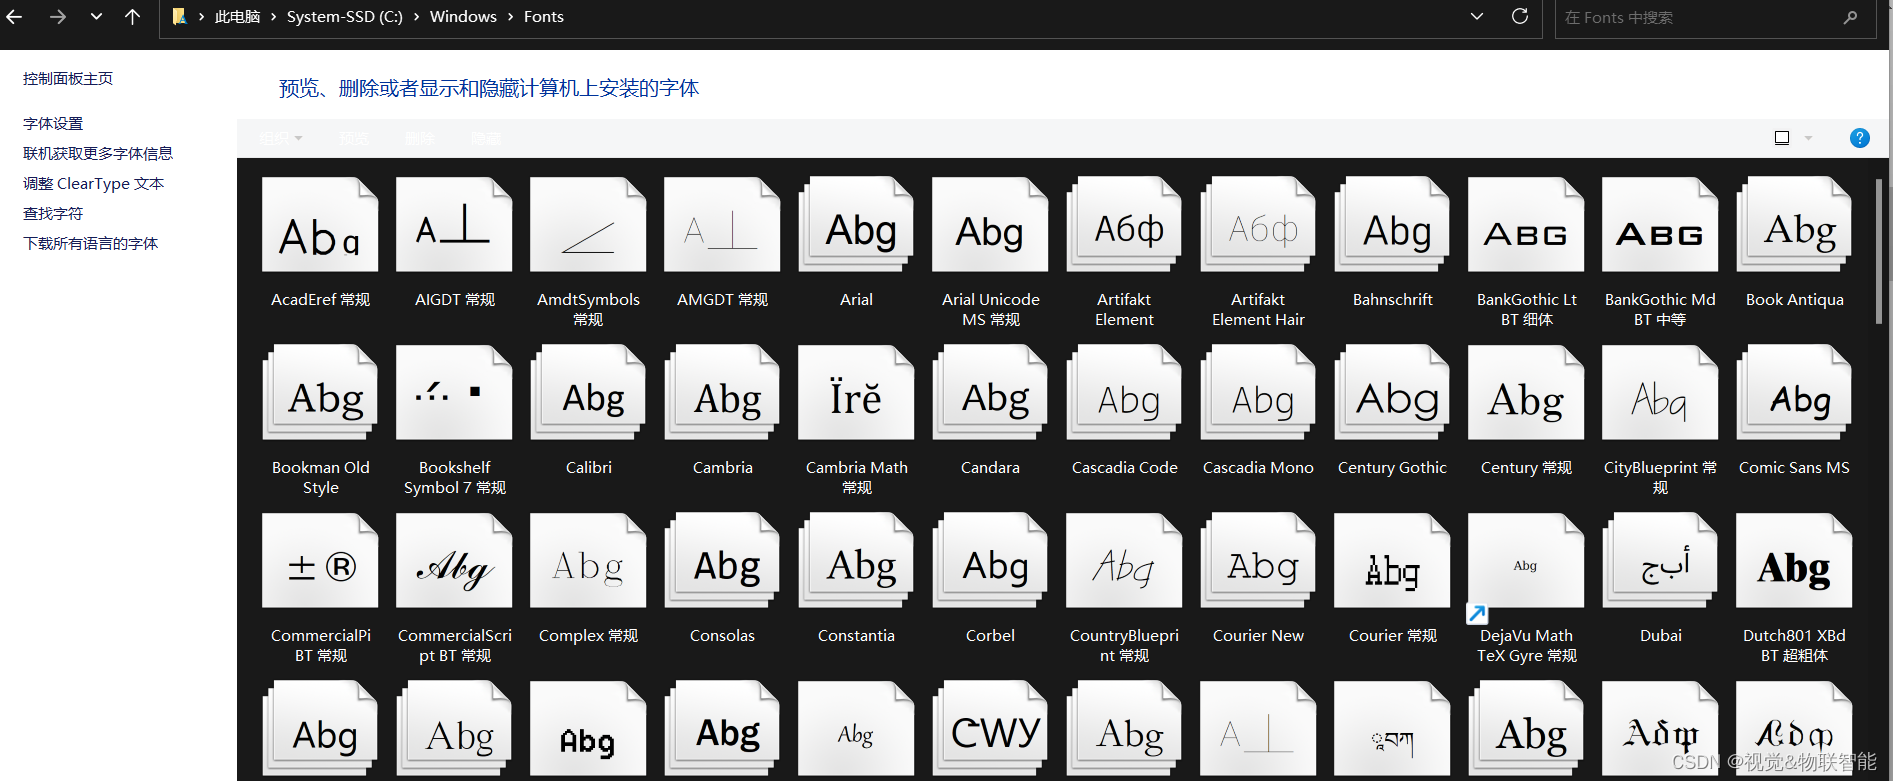Select the Bookman Old Style font icon
Image resolution: width=1893 pixels, height=781 pixels.
coord(320,393)
